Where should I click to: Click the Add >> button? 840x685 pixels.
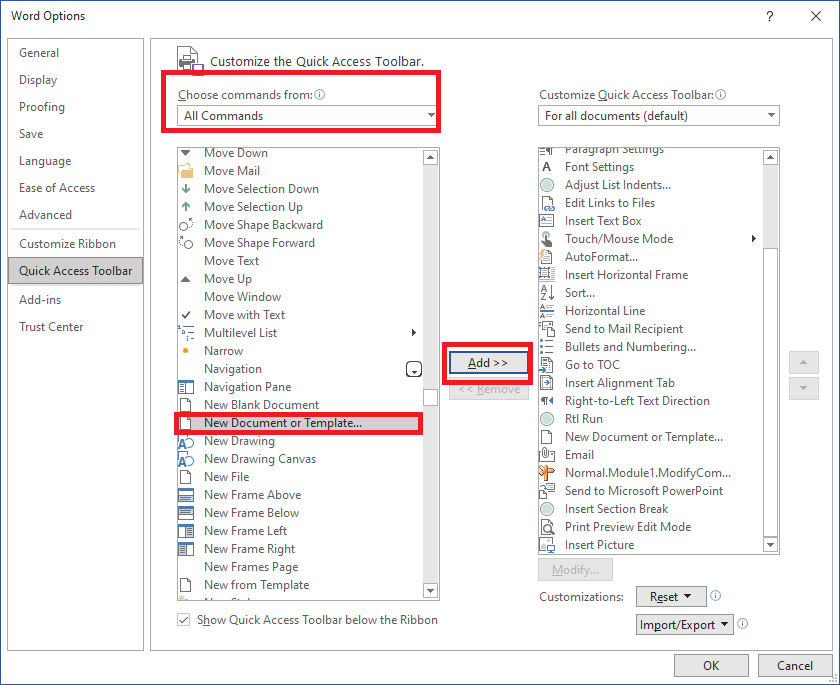488,363
